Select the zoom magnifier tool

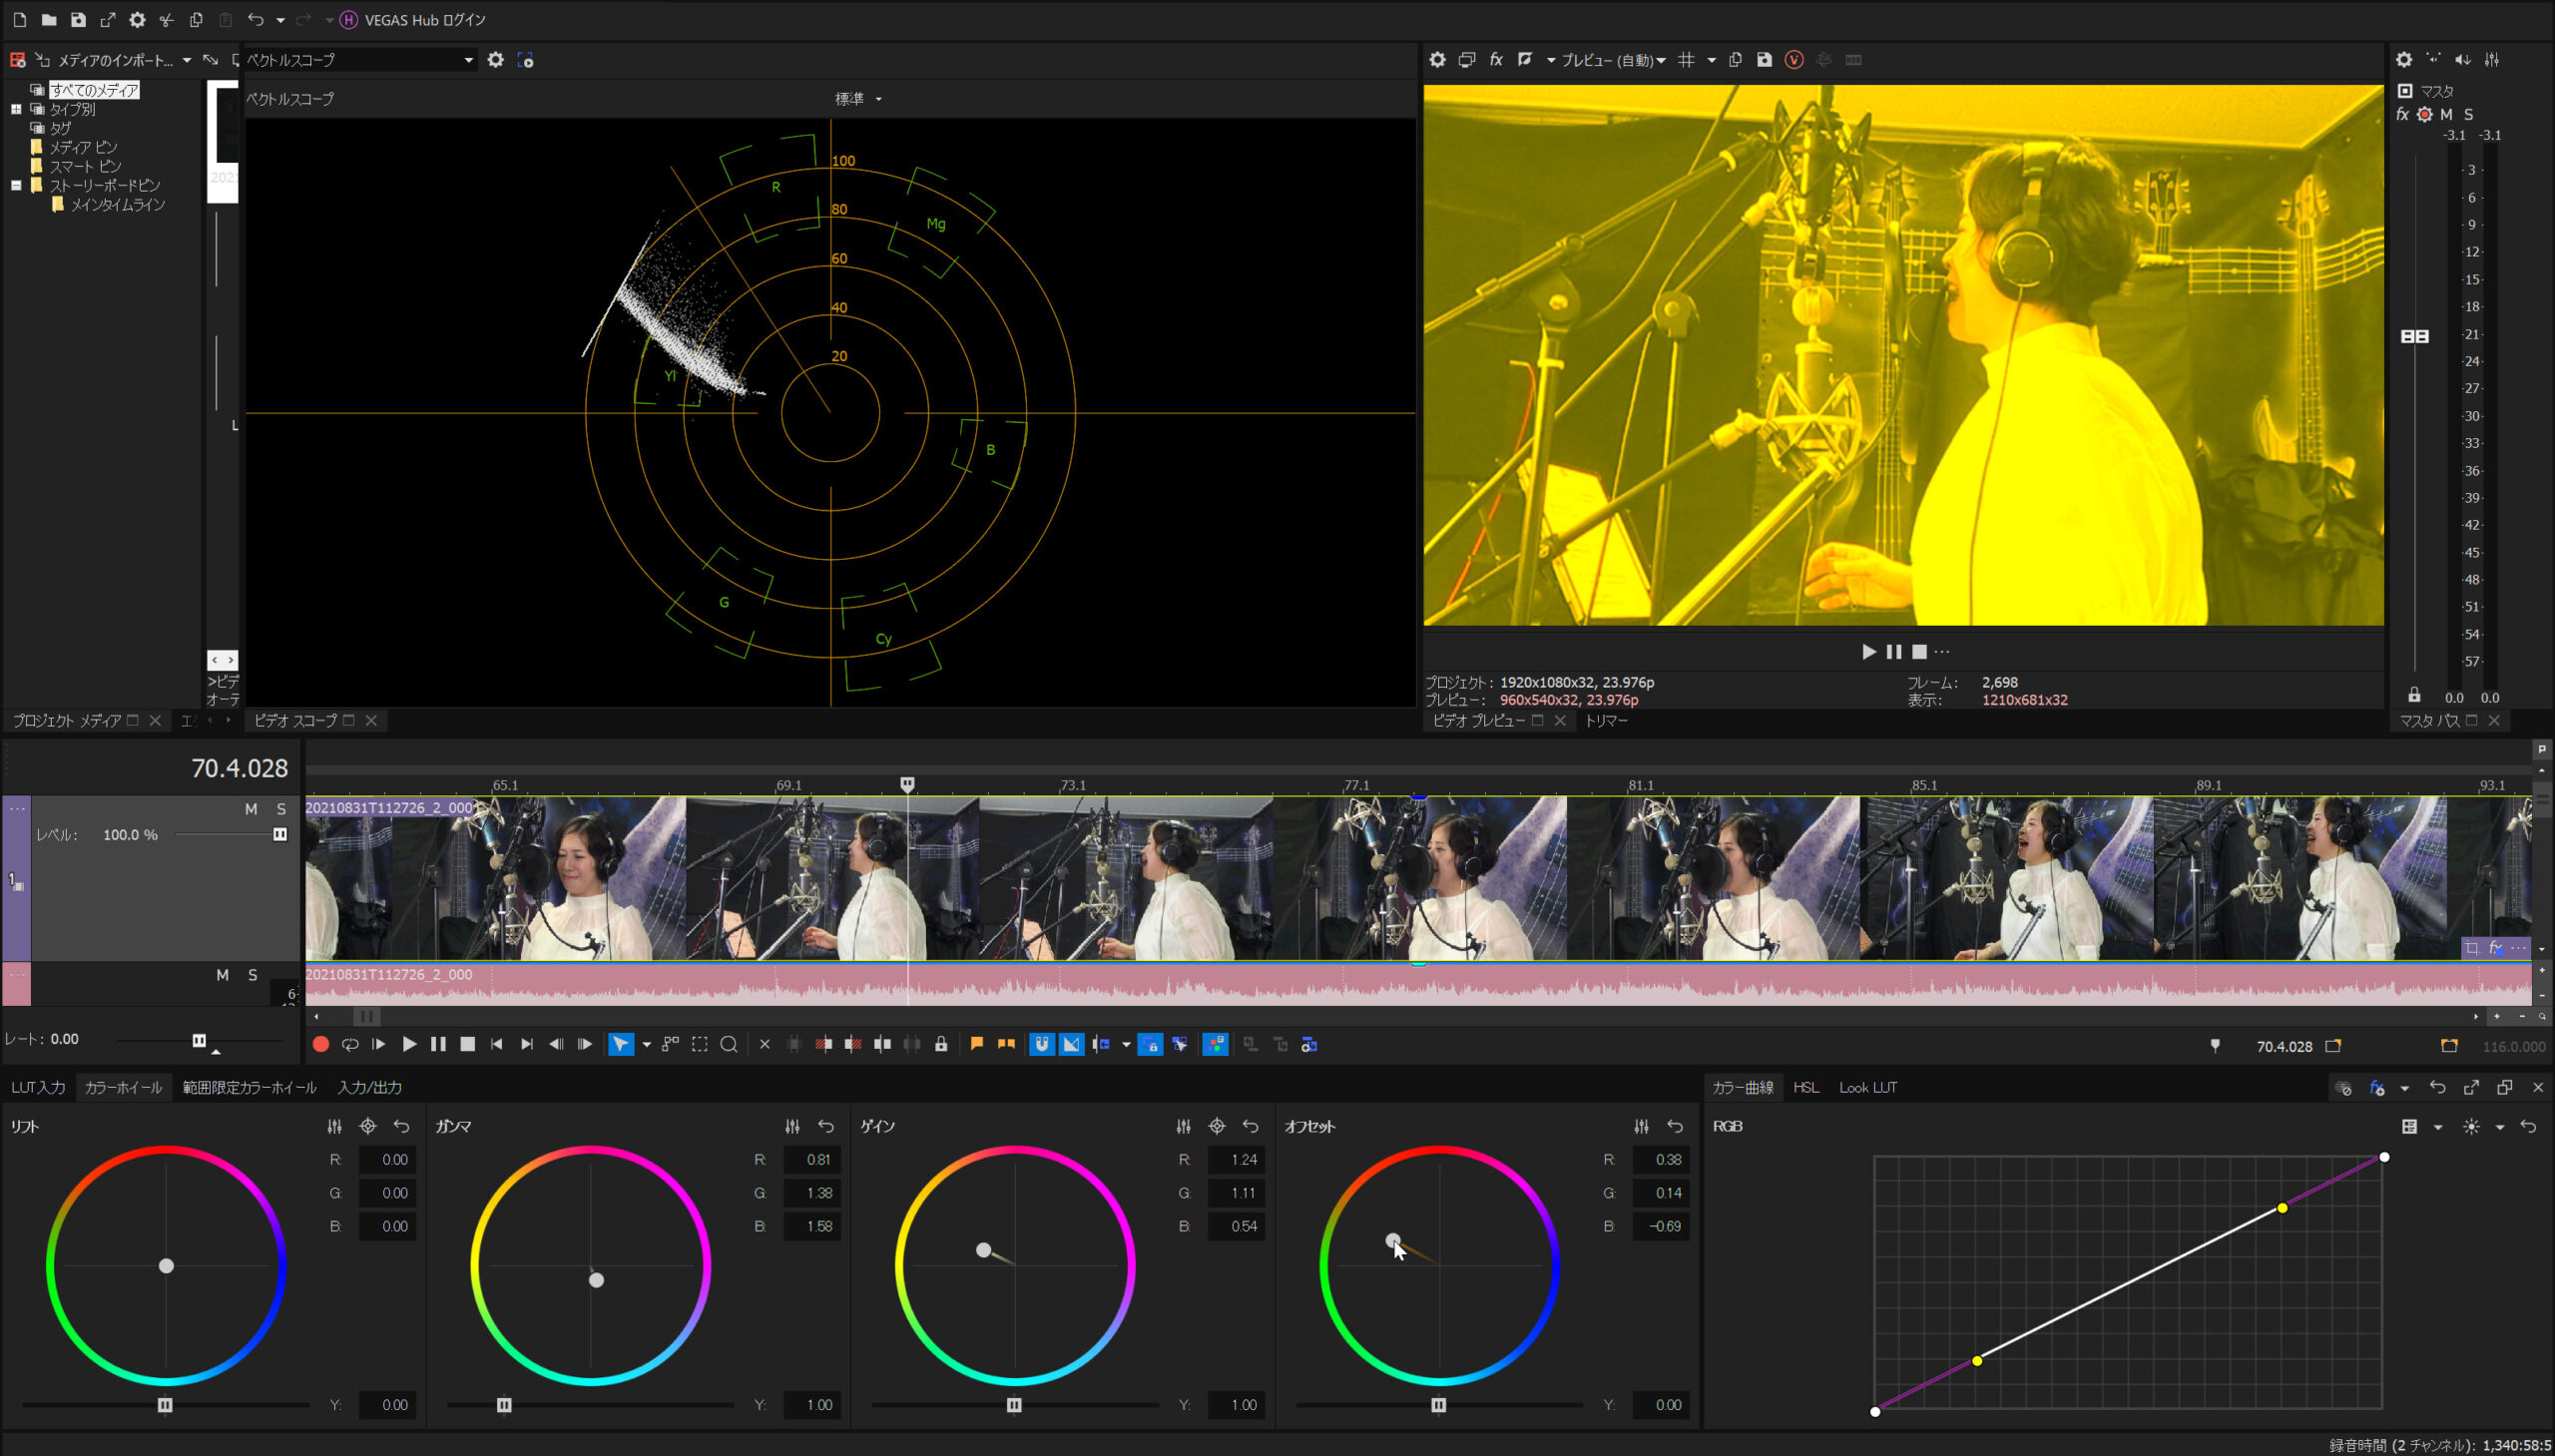[x=729, y=1044]
